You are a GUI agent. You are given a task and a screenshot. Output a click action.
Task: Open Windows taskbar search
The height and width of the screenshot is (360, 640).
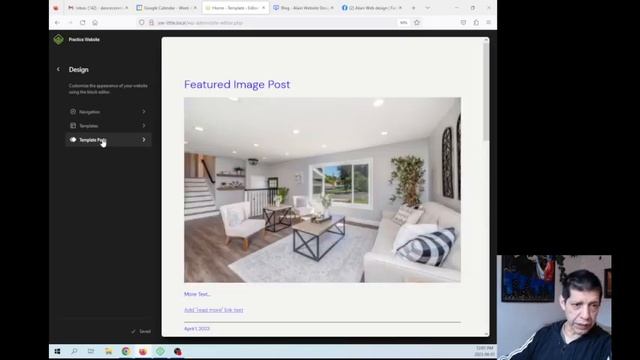[x=74, y=351]
